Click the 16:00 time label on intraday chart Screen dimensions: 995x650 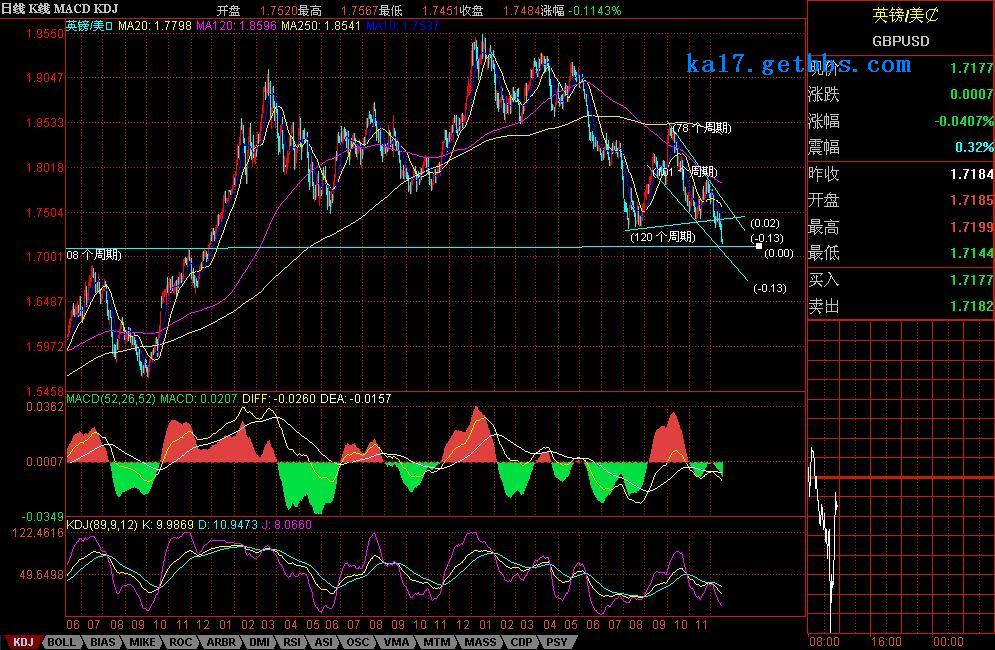coord(886,642)
